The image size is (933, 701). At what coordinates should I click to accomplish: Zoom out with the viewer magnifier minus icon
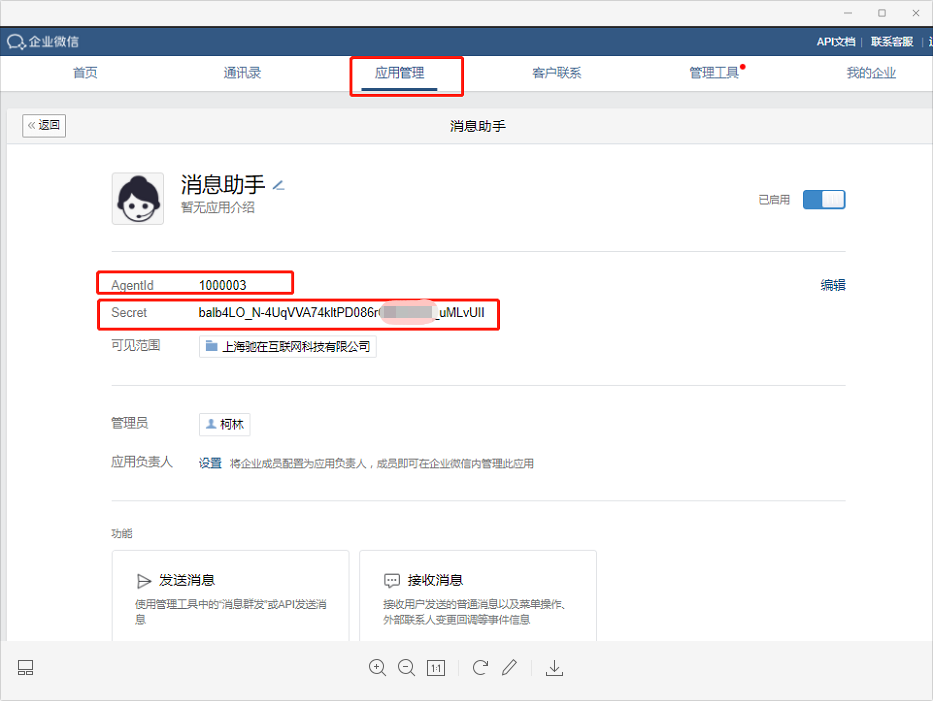point(406,668)
